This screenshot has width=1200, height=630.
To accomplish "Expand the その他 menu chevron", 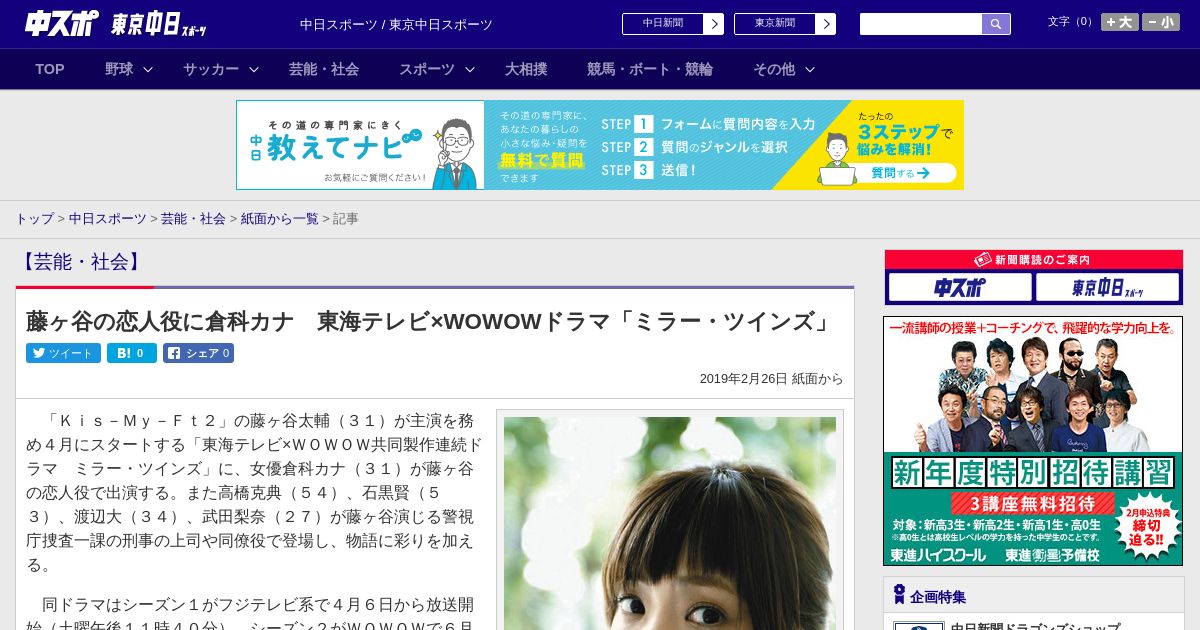I will coord(810,69).
